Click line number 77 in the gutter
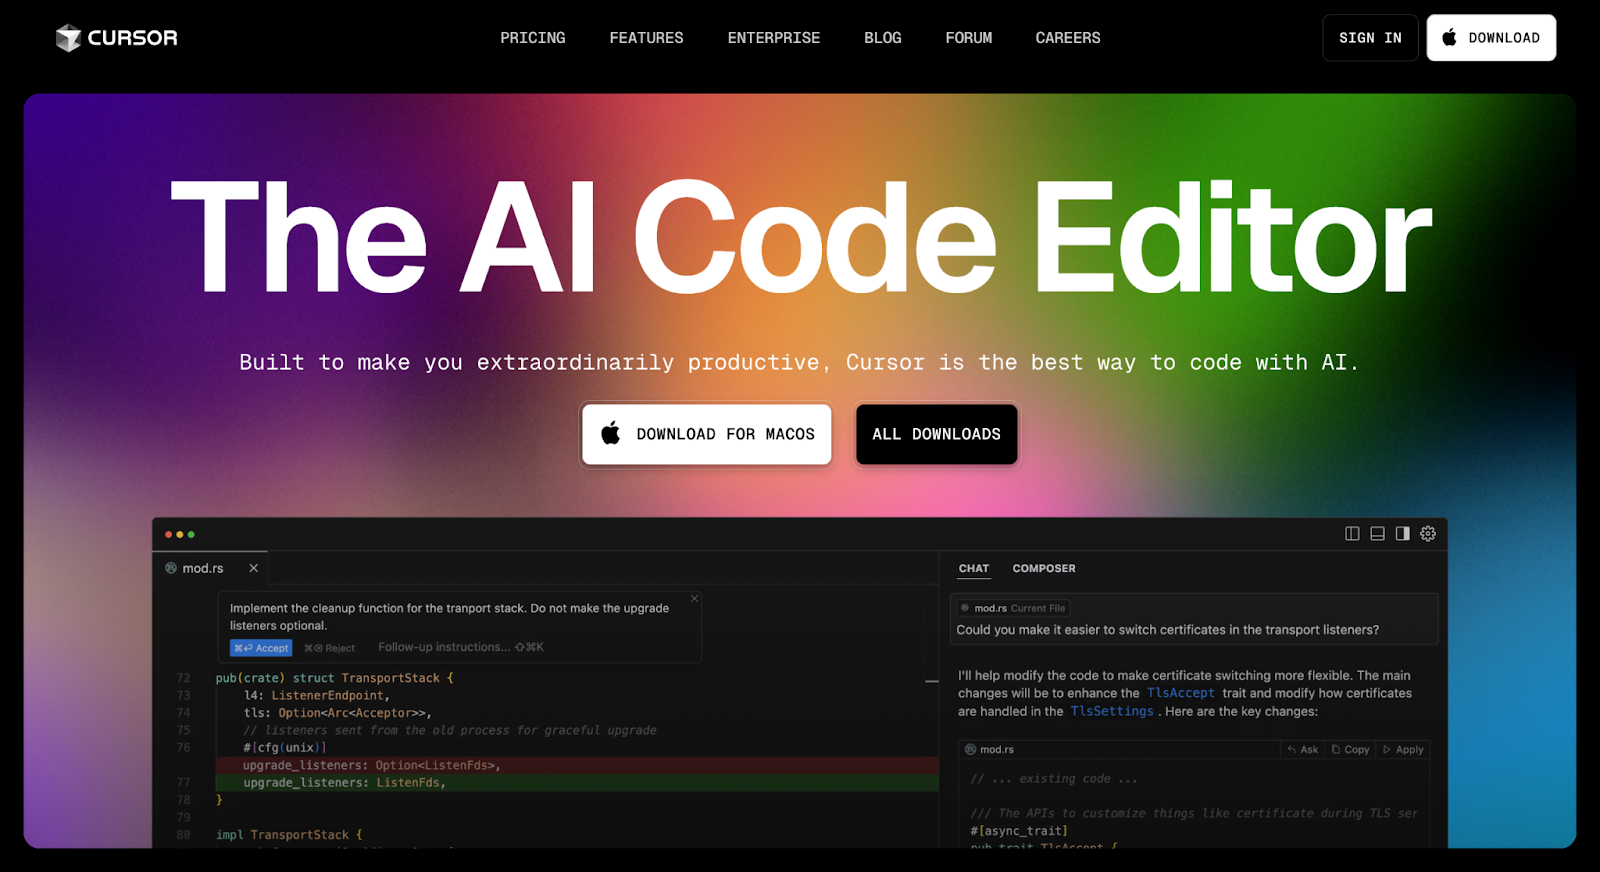Image resolution: width=1600 pixels, height=872 pixels. point(183,783)
